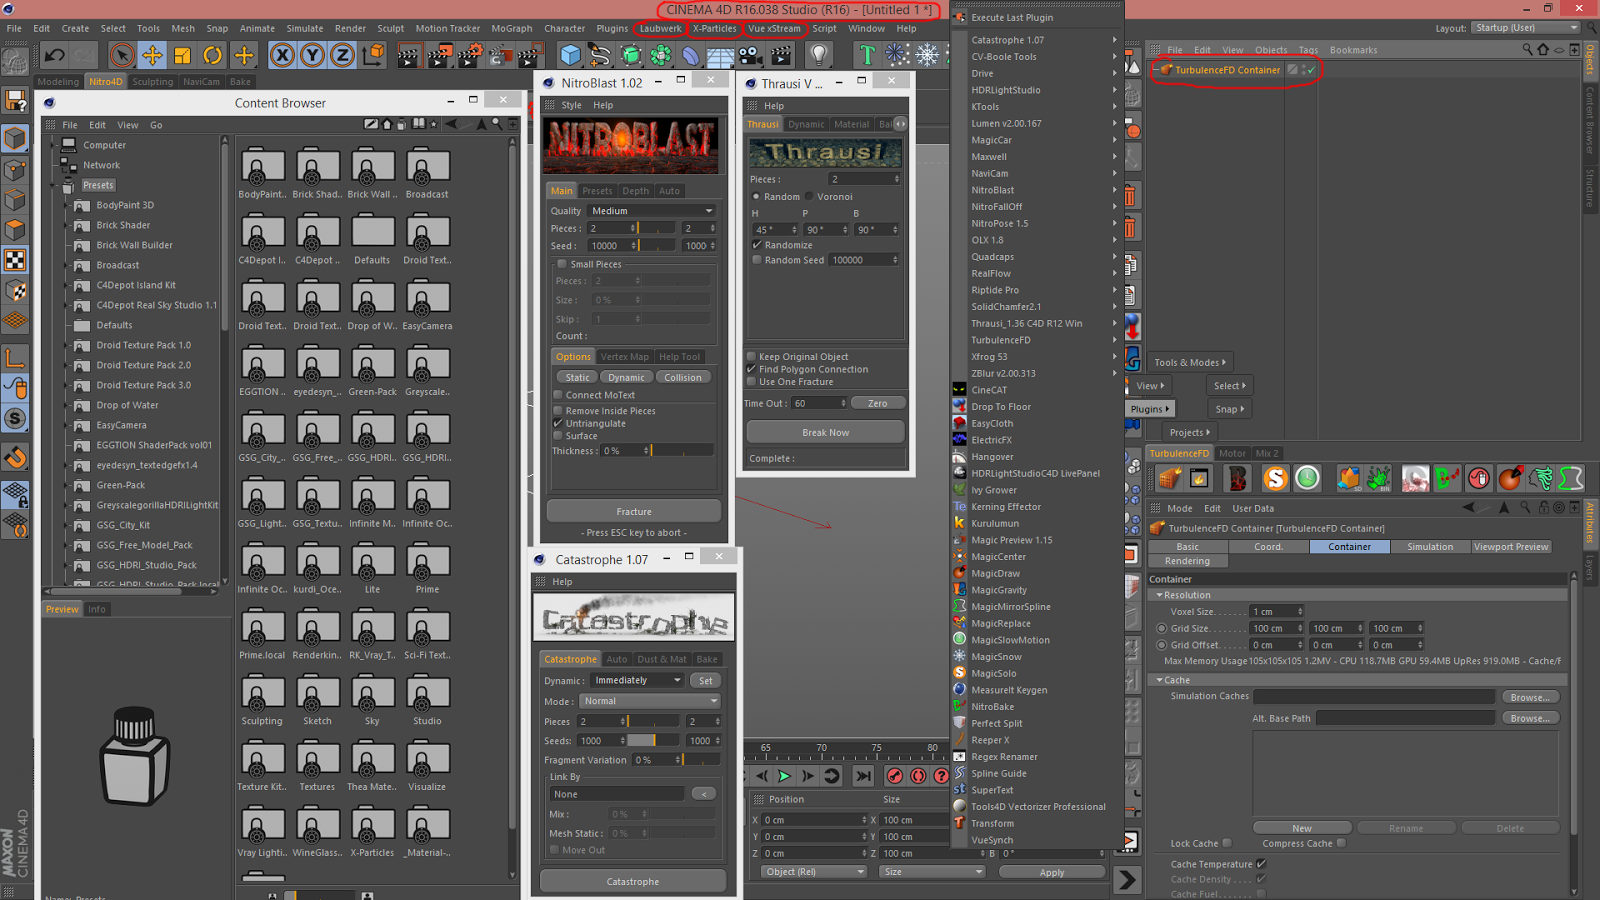Viewport: 1600px width, 900px height.
Task: Click the Zero button in Thrausi
Action: 878,403
